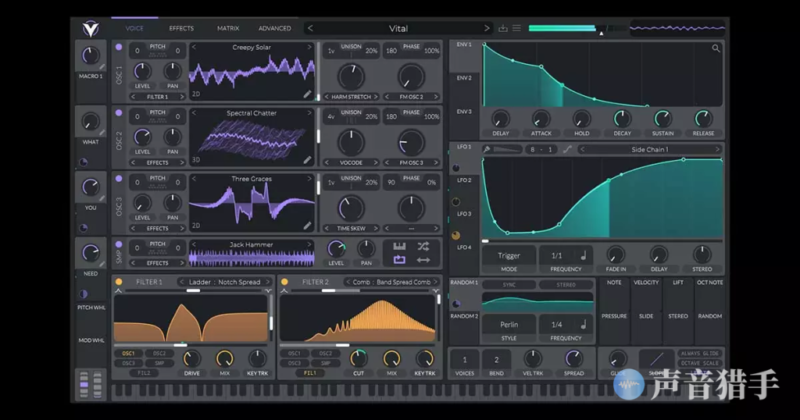Click the master volume meter bar

(576, 28)
